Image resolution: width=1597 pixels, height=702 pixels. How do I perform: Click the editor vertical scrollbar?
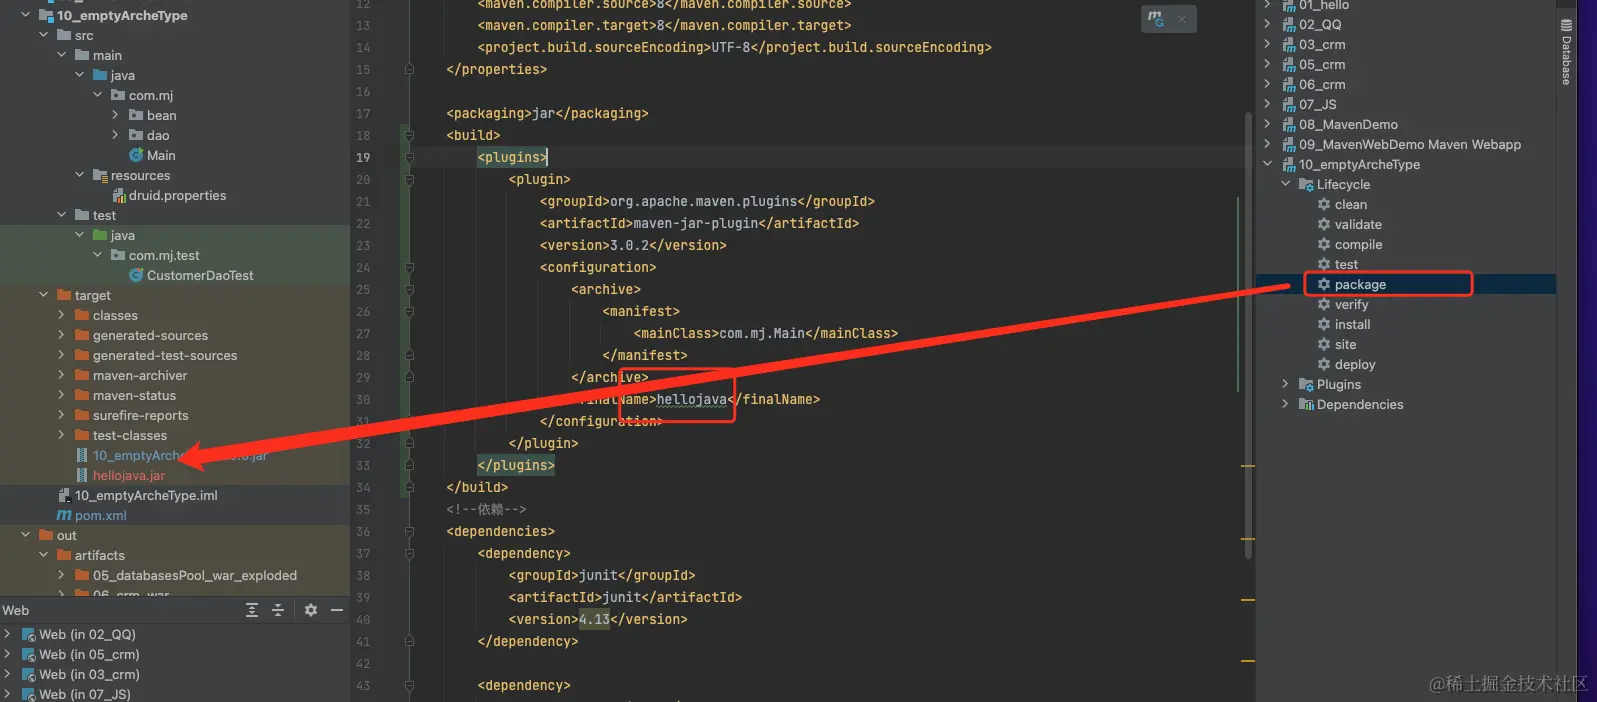point(1248,335)
